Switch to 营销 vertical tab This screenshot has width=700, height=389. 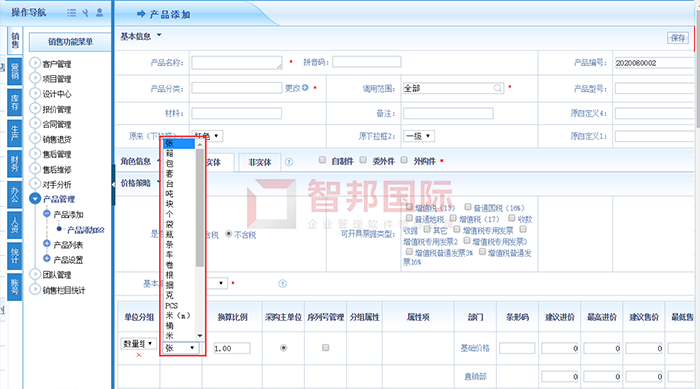15,71
